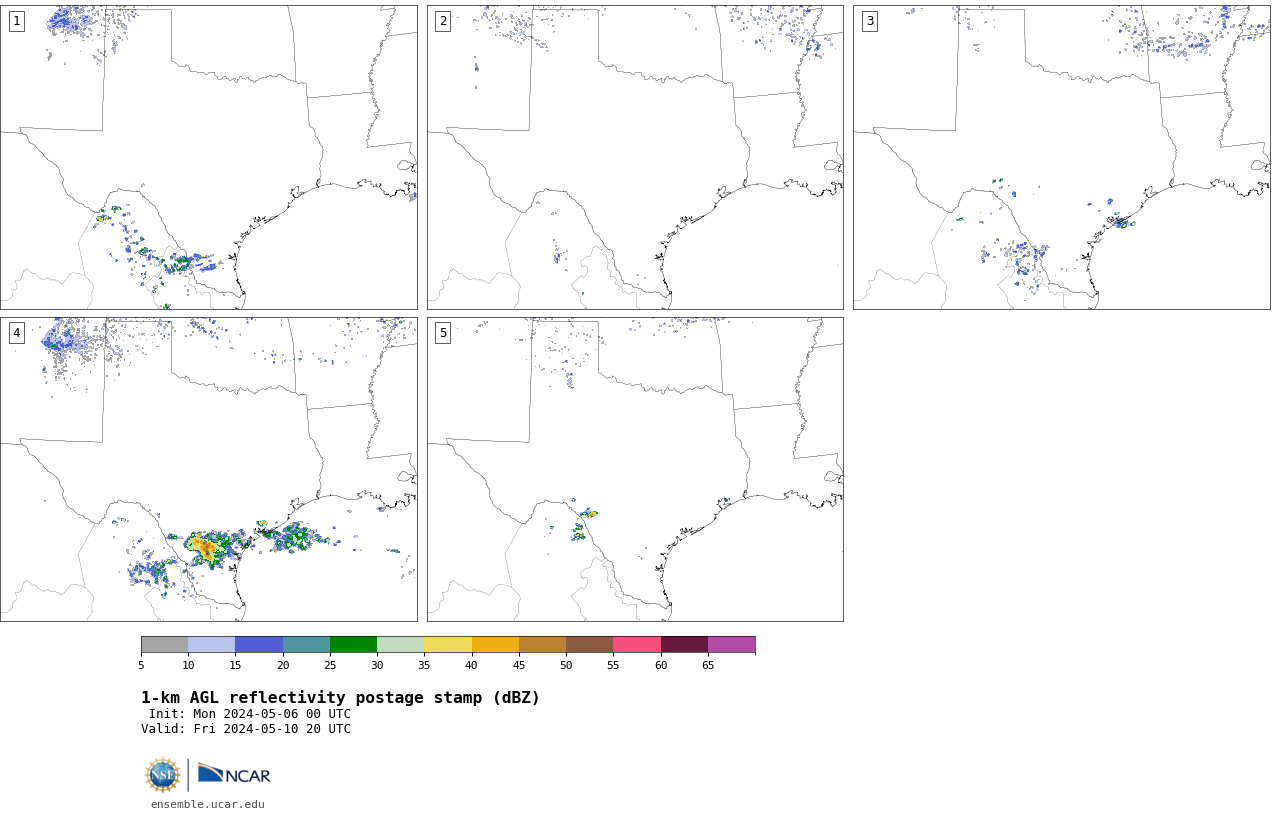1280x815 pixels.
Task: Click the panel number 3 label
Action: [869, 21]
